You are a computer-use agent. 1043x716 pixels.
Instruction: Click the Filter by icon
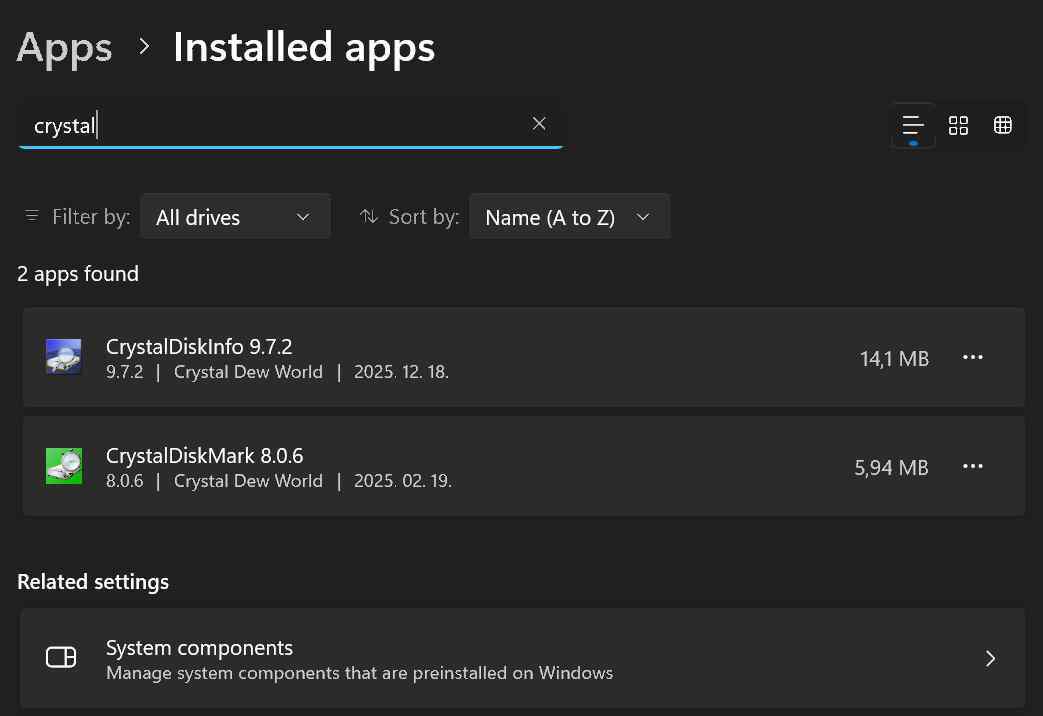(32, 216)
